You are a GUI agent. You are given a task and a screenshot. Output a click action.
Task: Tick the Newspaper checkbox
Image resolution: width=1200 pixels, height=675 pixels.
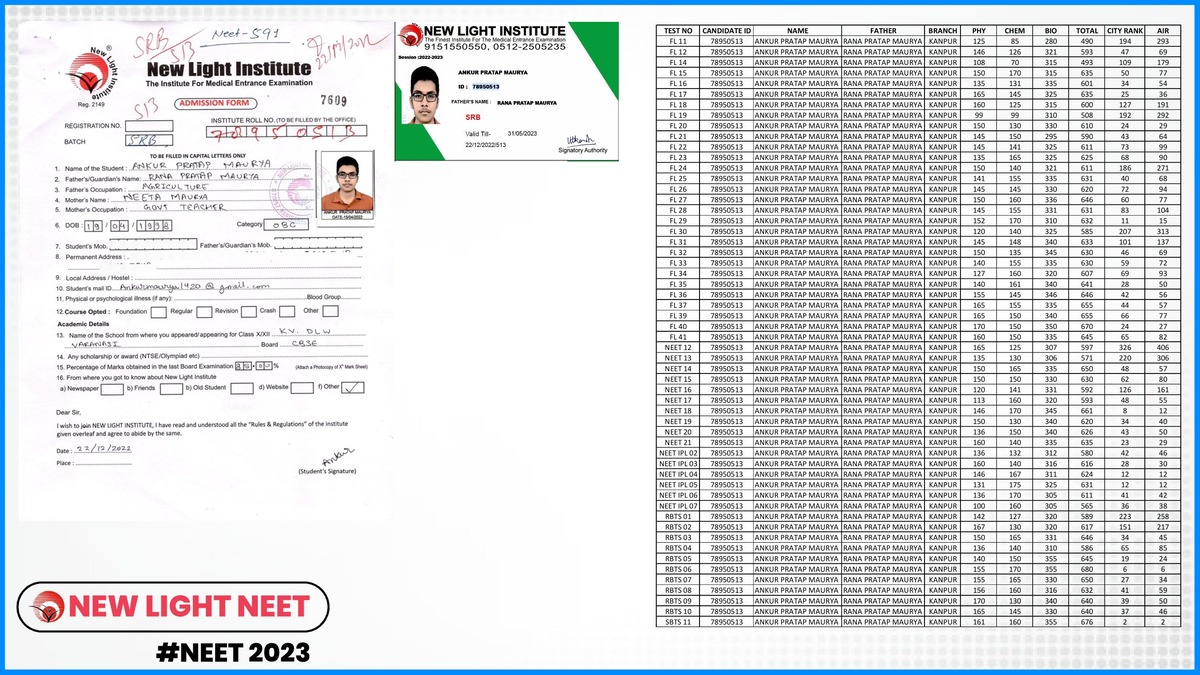pos(112,389)
